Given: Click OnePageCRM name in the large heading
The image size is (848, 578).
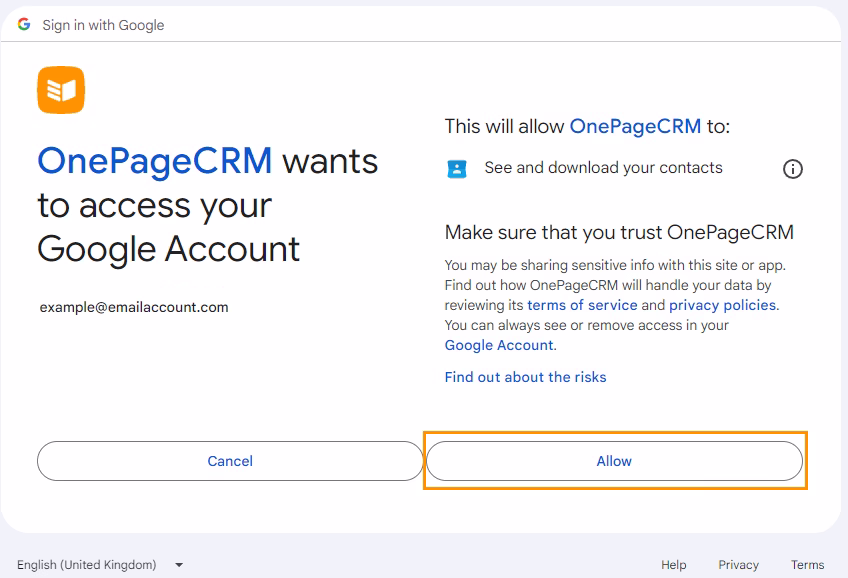Looking at the screenshot, I should click(155, 161).
